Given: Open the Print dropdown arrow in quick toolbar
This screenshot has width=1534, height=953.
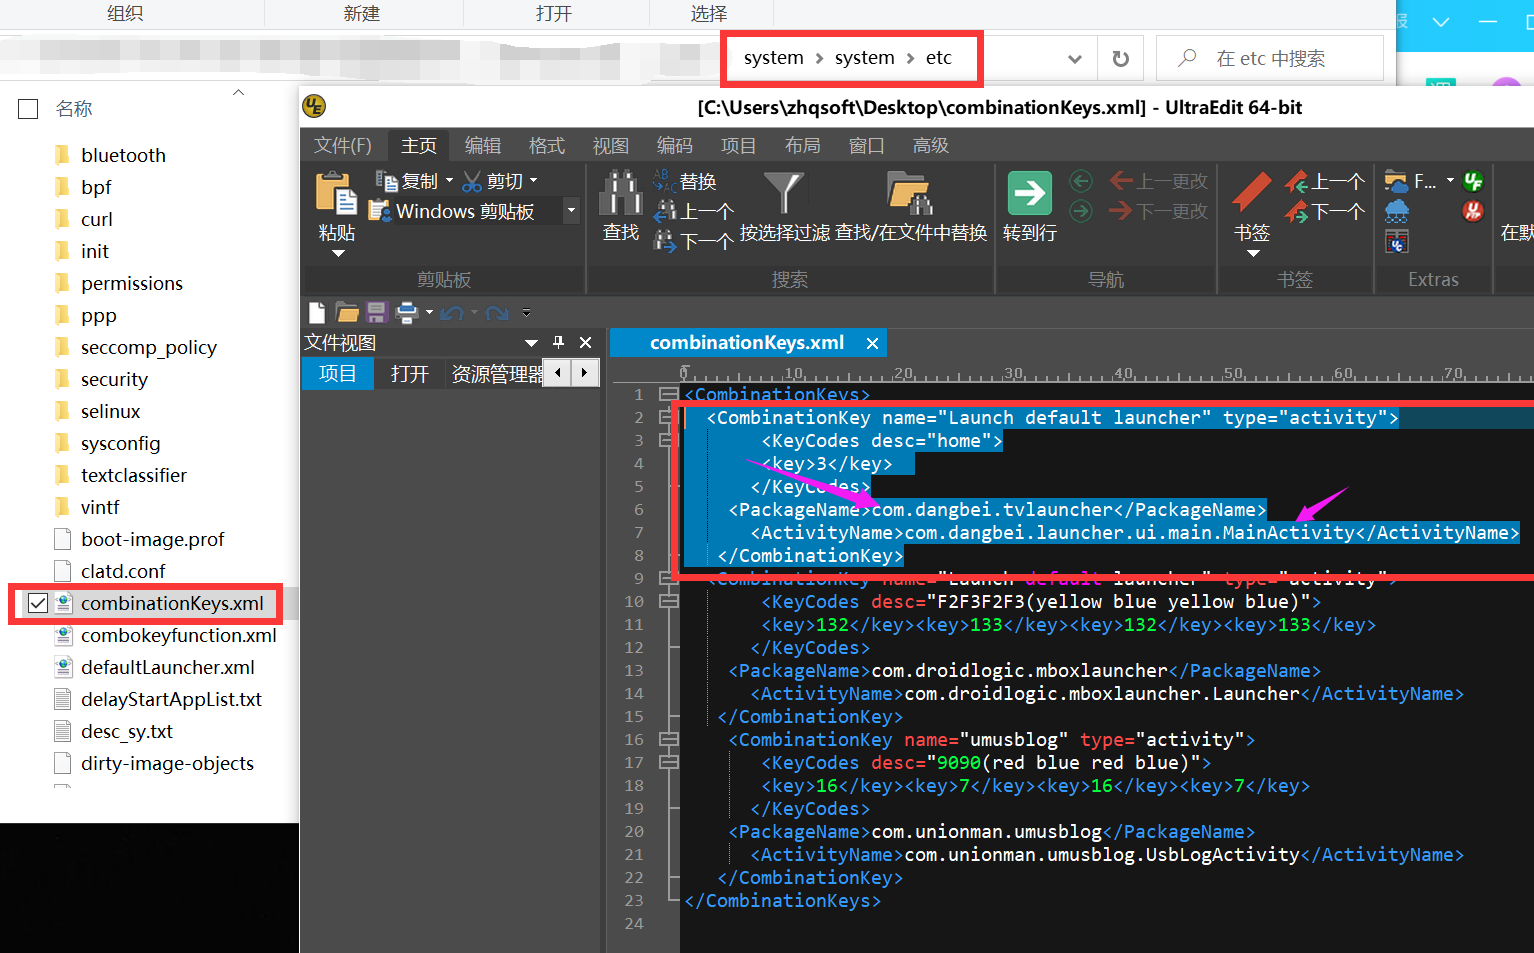Looking at the screenshot, I should pyautogui.click(x=430, y=313).
